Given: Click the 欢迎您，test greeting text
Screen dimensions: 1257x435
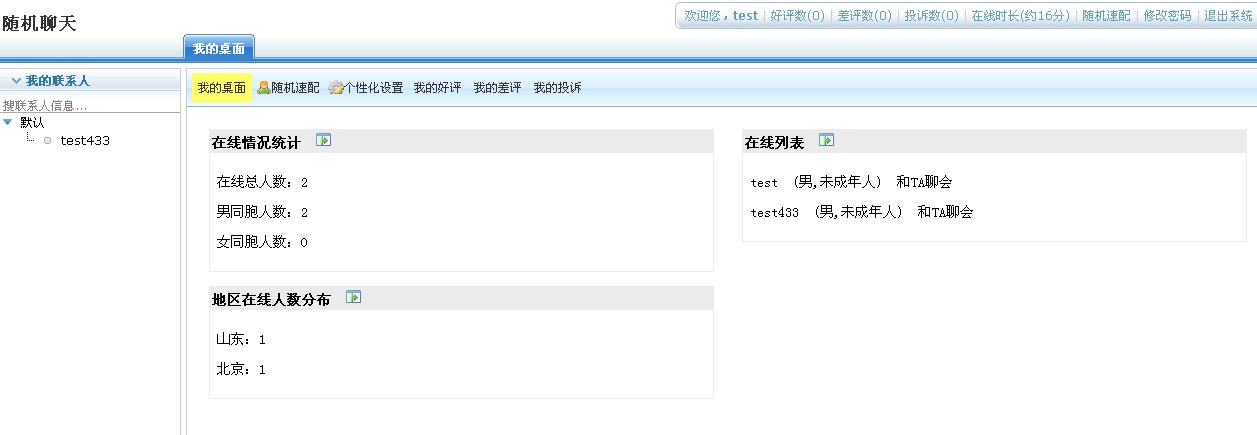Looking at the screenshot, I should 721,16.
